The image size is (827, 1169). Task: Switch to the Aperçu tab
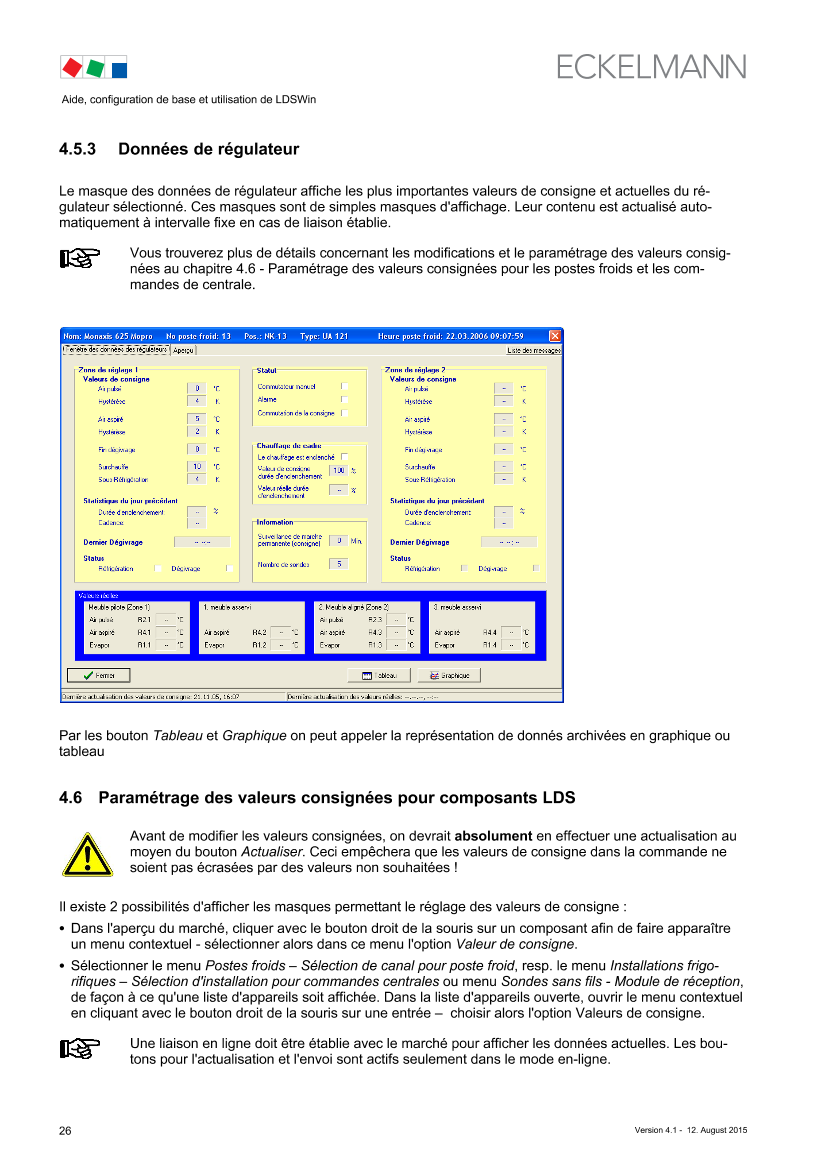(183, 351)
